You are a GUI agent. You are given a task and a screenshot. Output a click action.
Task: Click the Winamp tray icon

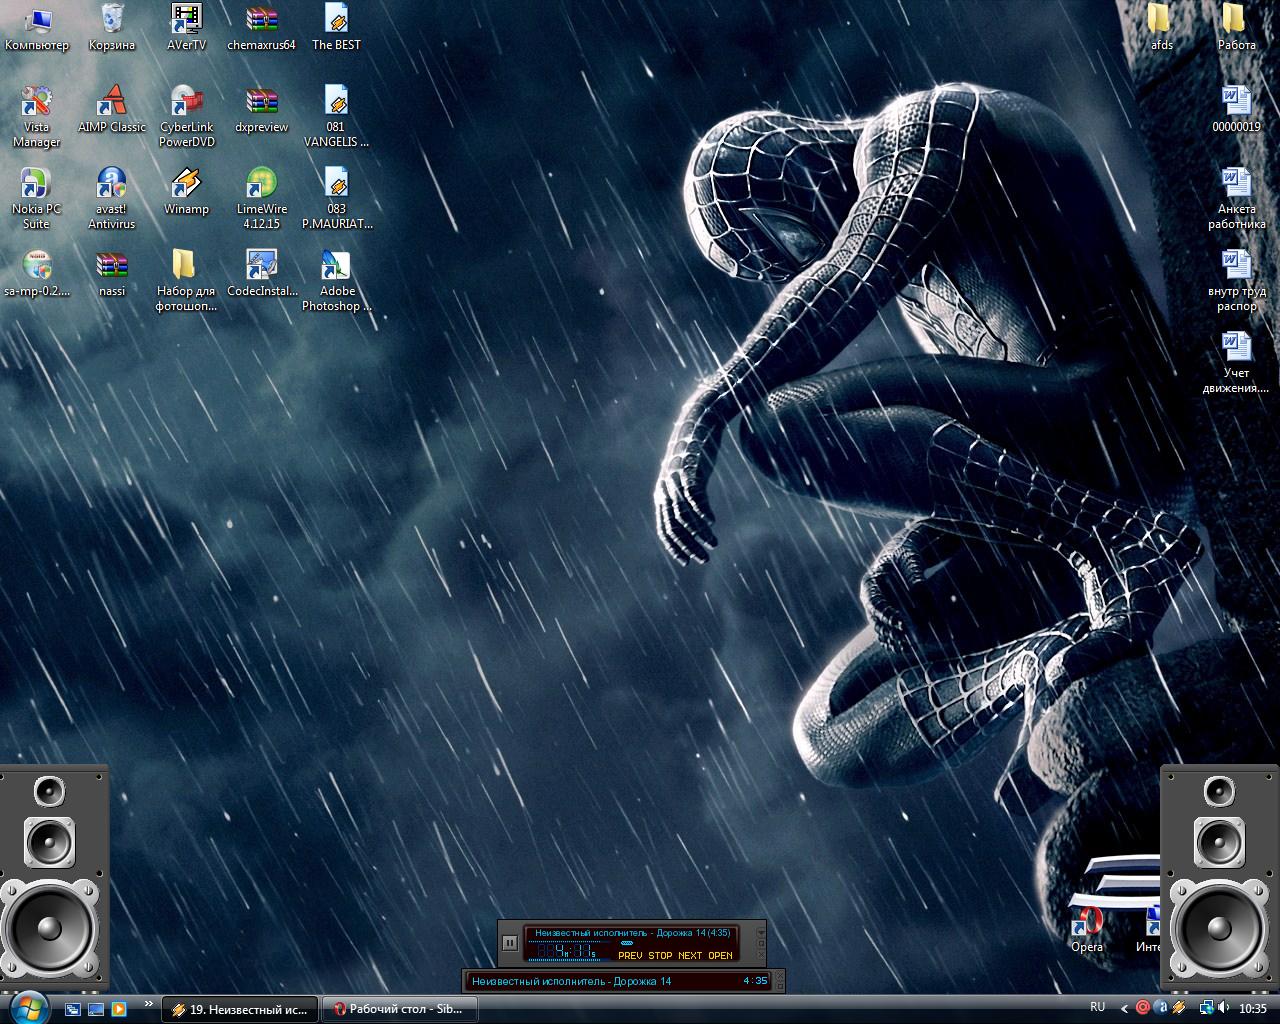click(1180, 1008)
